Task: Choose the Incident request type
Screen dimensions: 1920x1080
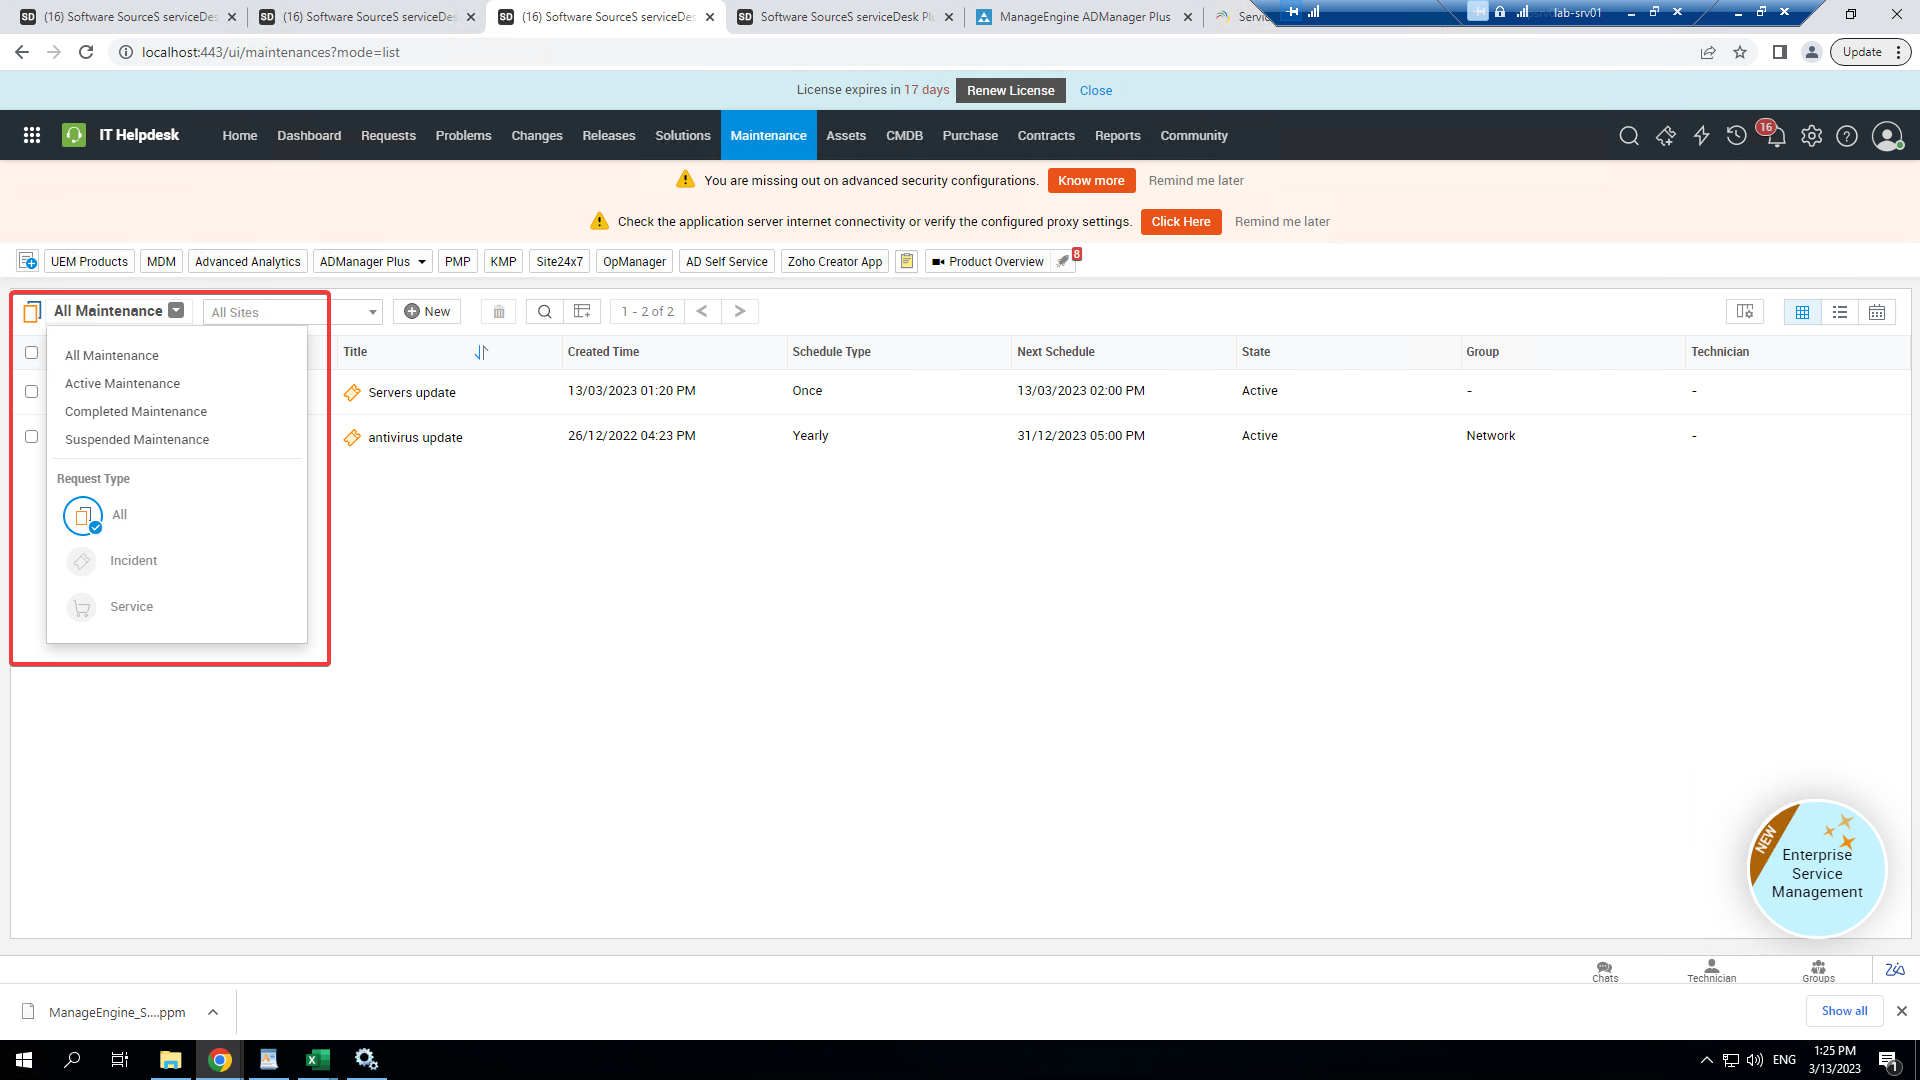Action: [133, 561]
